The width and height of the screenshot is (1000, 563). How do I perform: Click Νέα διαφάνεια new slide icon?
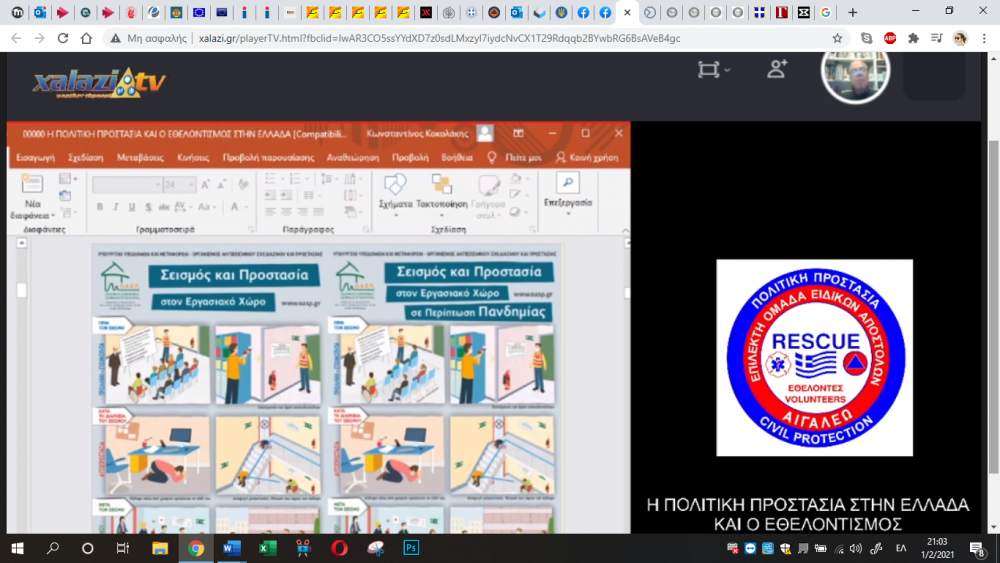pos(32,184)
